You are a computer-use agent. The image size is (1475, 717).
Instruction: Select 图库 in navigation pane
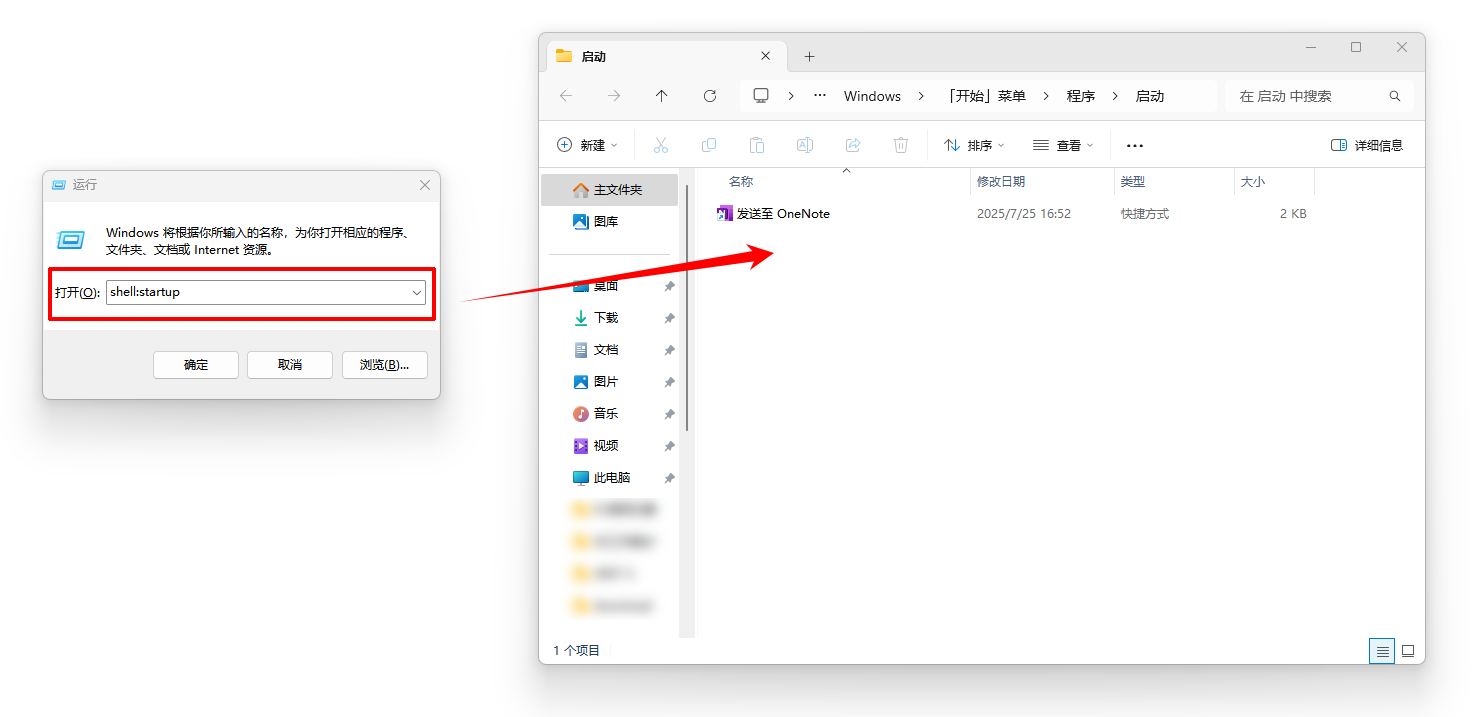point(610,222)
